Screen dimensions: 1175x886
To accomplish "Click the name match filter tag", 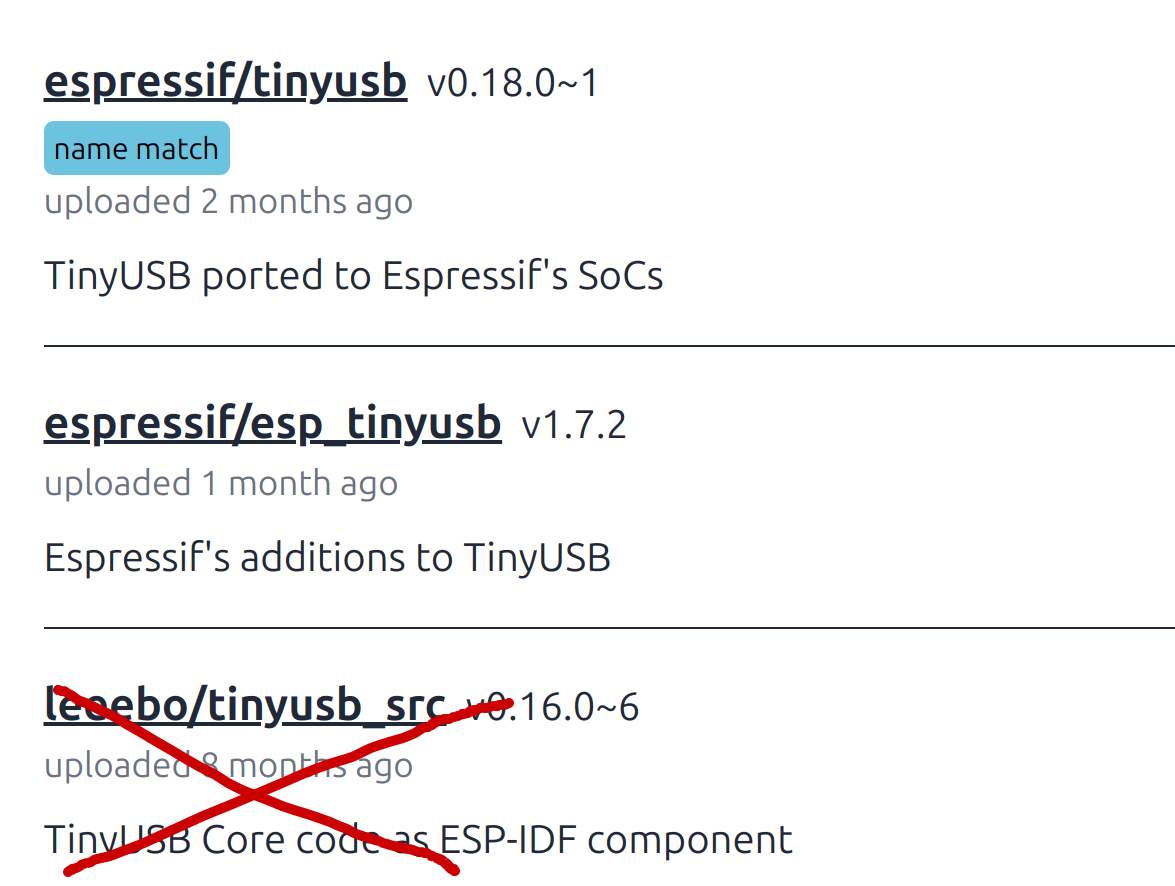I will click(x=136, y=147).
